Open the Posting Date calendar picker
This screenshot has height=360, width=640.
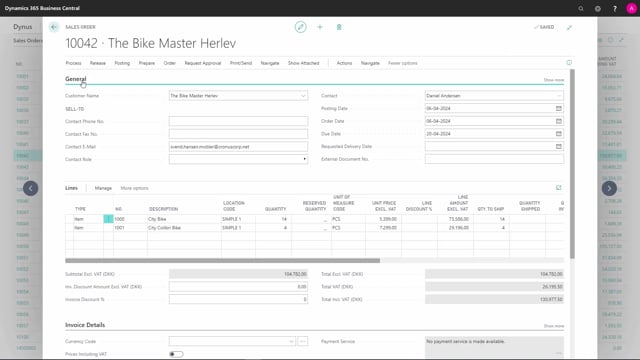pyautogui.click(x=559, y=108)
